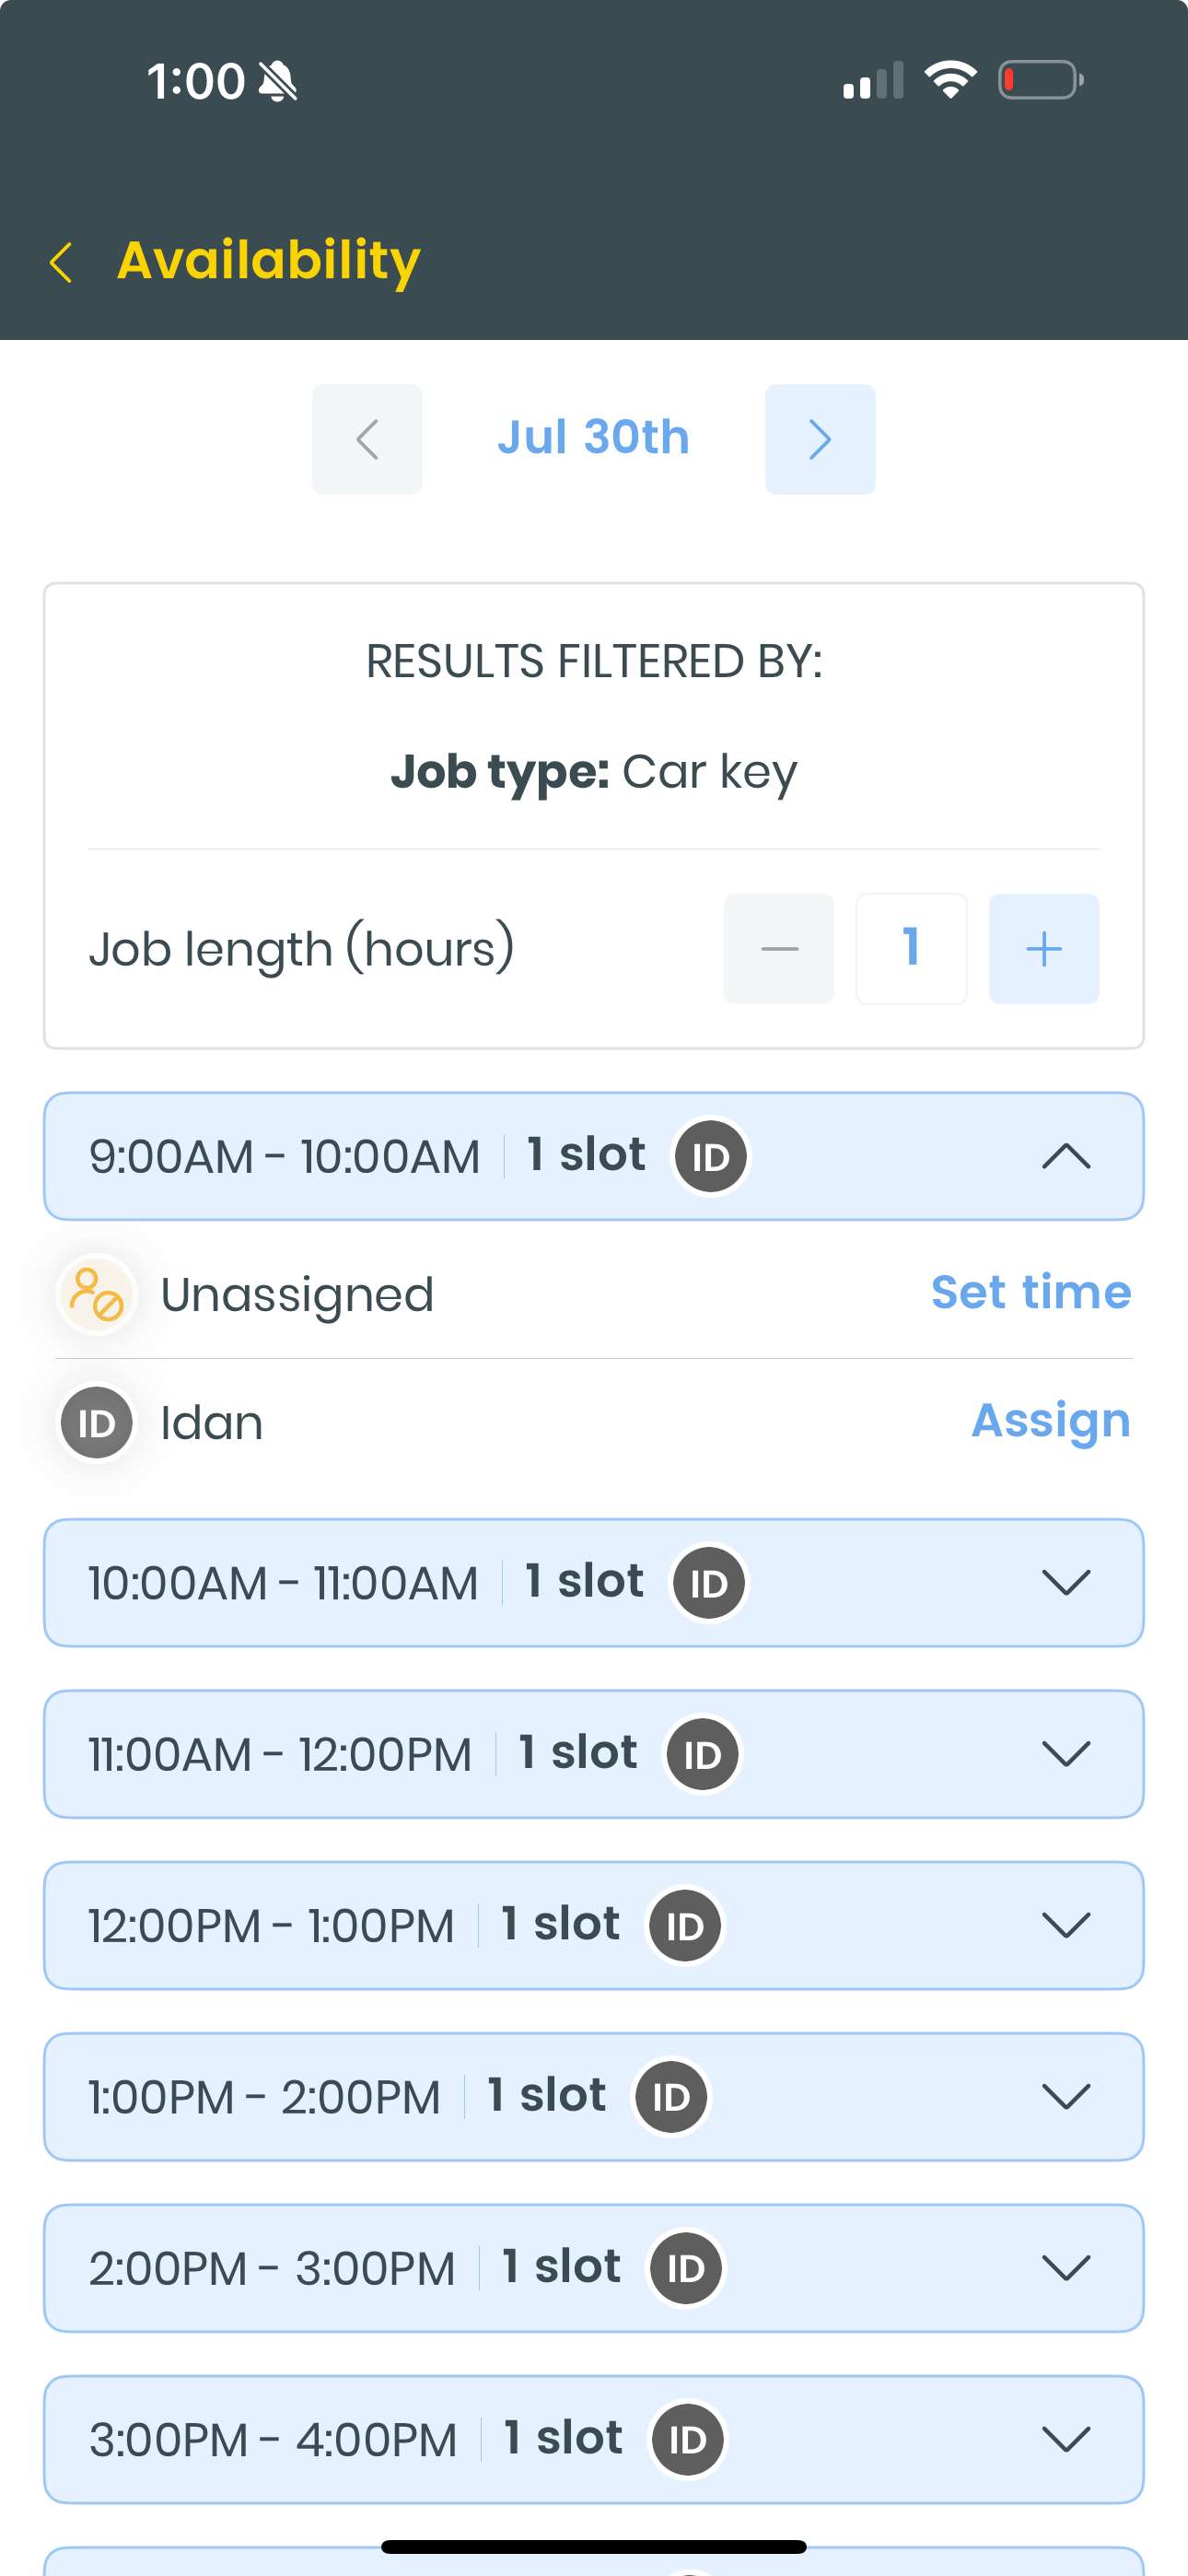
Task: Increase job length with plus button
Action: (1044, 948)
